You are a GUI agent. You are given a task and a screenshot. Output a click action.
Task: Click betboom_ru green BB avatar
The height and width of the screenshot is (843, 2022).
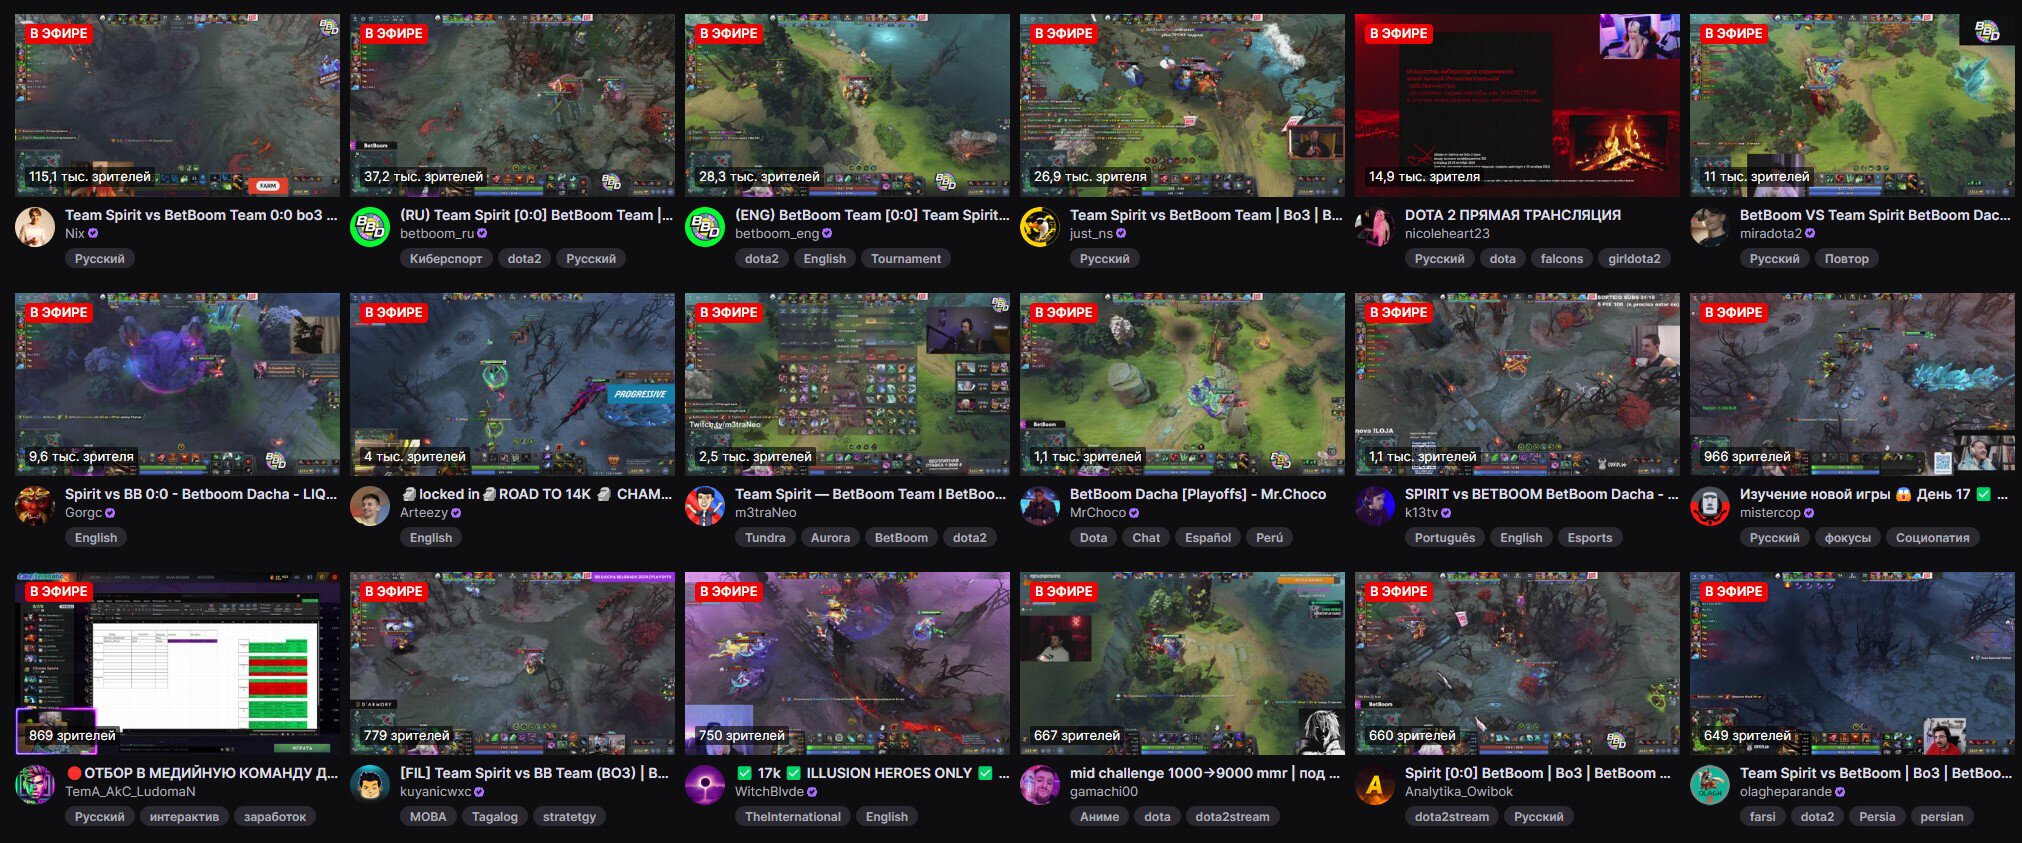click(x=370, y=227)
